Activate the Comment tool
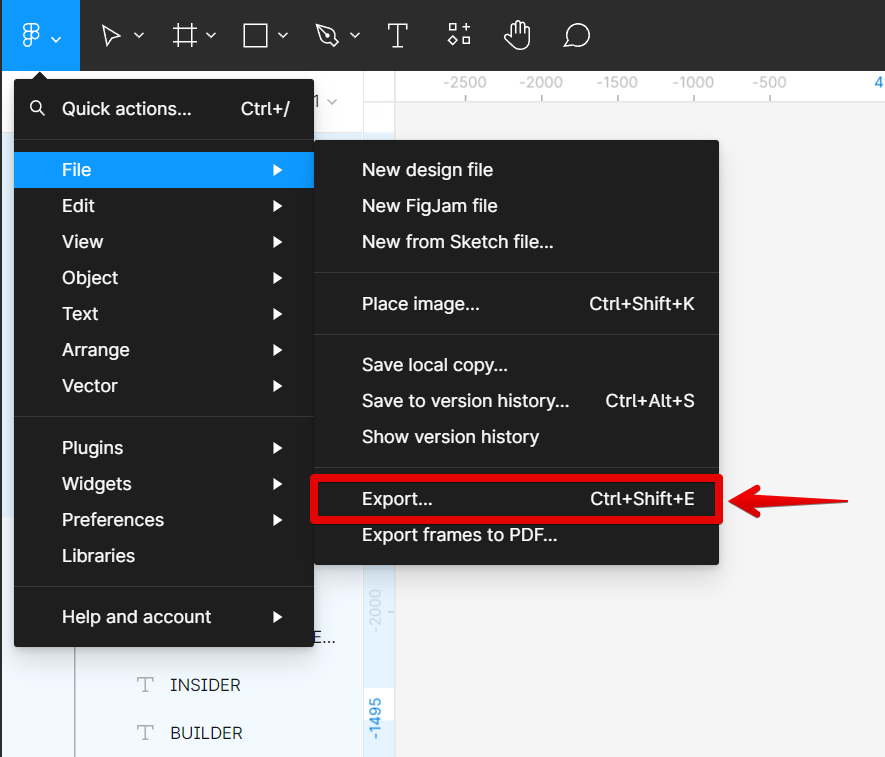The image size is (885, 757). tap(576, 34)
